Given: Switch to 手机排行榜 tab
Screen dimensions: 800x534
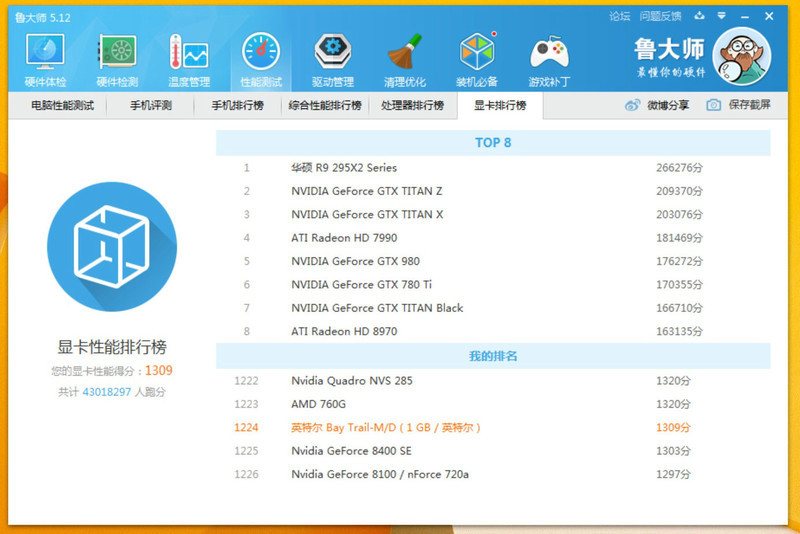Looking at the screenshot, I should [237, 106].
